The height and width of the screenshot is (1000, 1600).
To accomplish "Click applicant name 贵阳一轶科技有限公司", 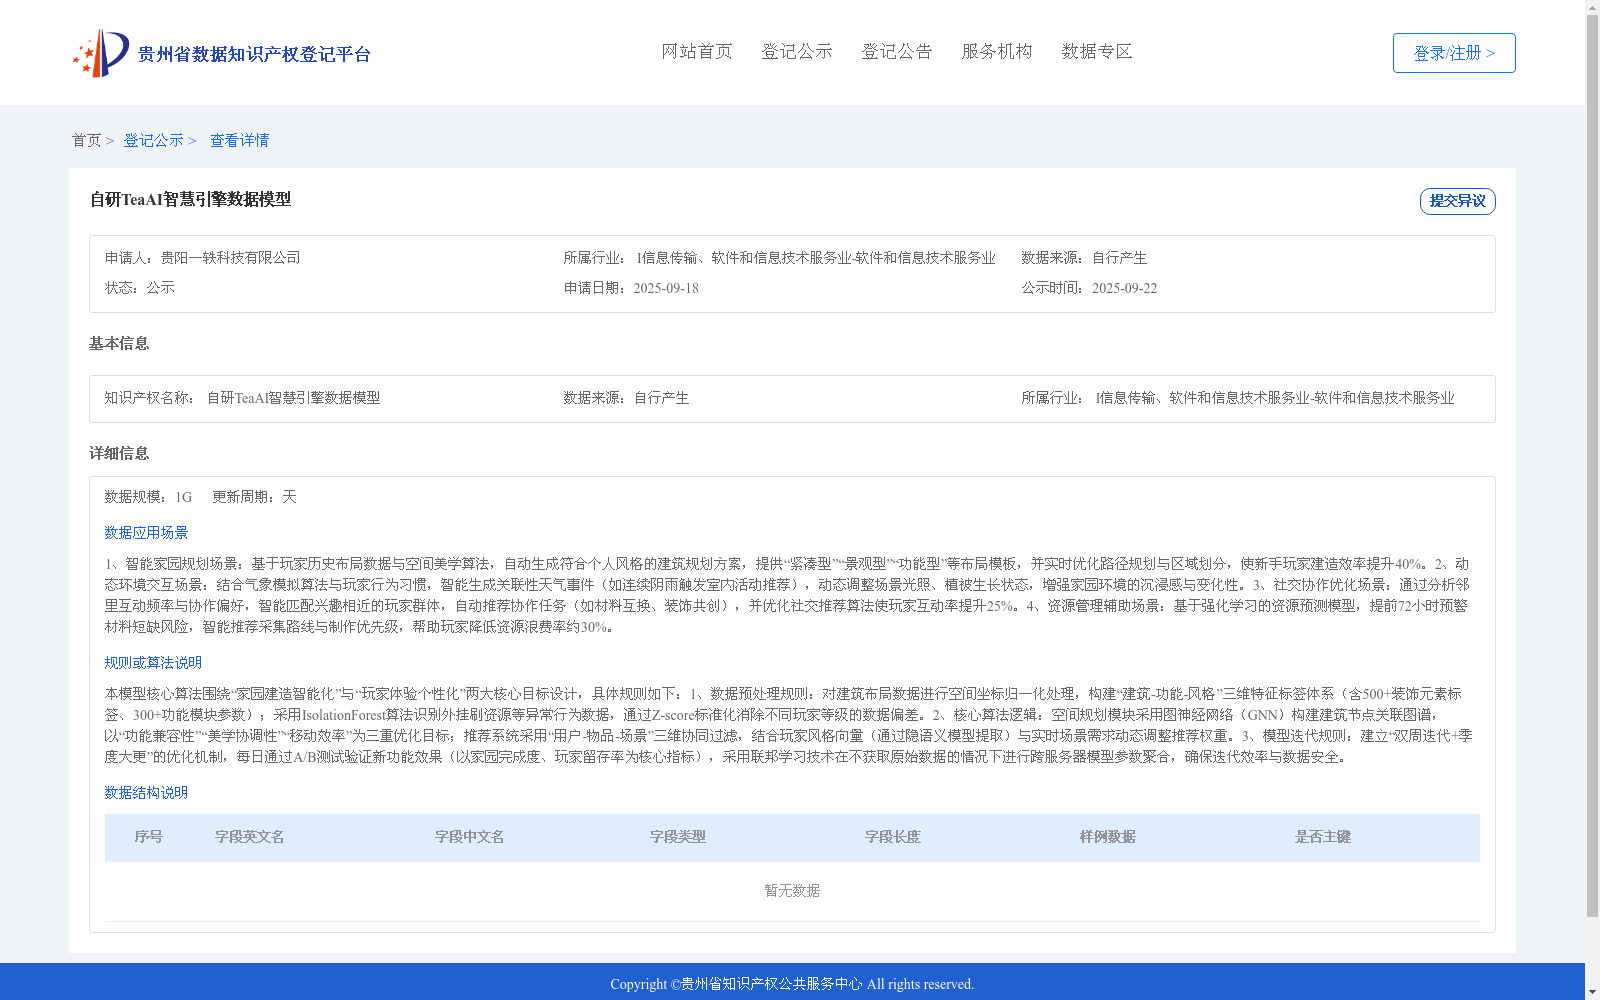I will tap(230, 258).
